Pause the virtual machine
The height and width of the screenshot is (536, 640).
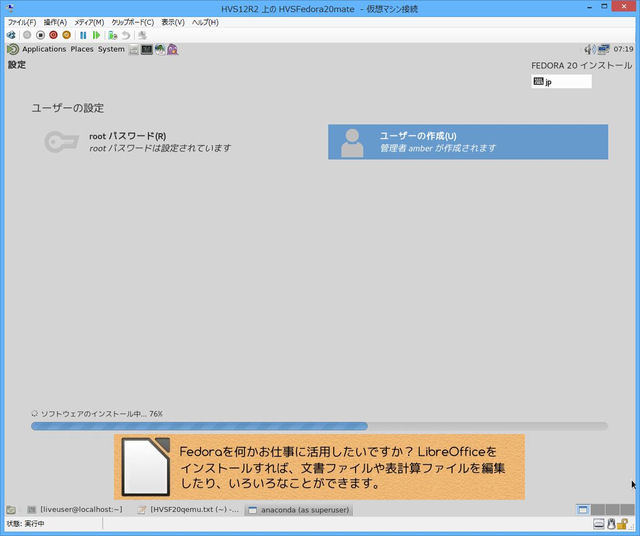(83, 35)
